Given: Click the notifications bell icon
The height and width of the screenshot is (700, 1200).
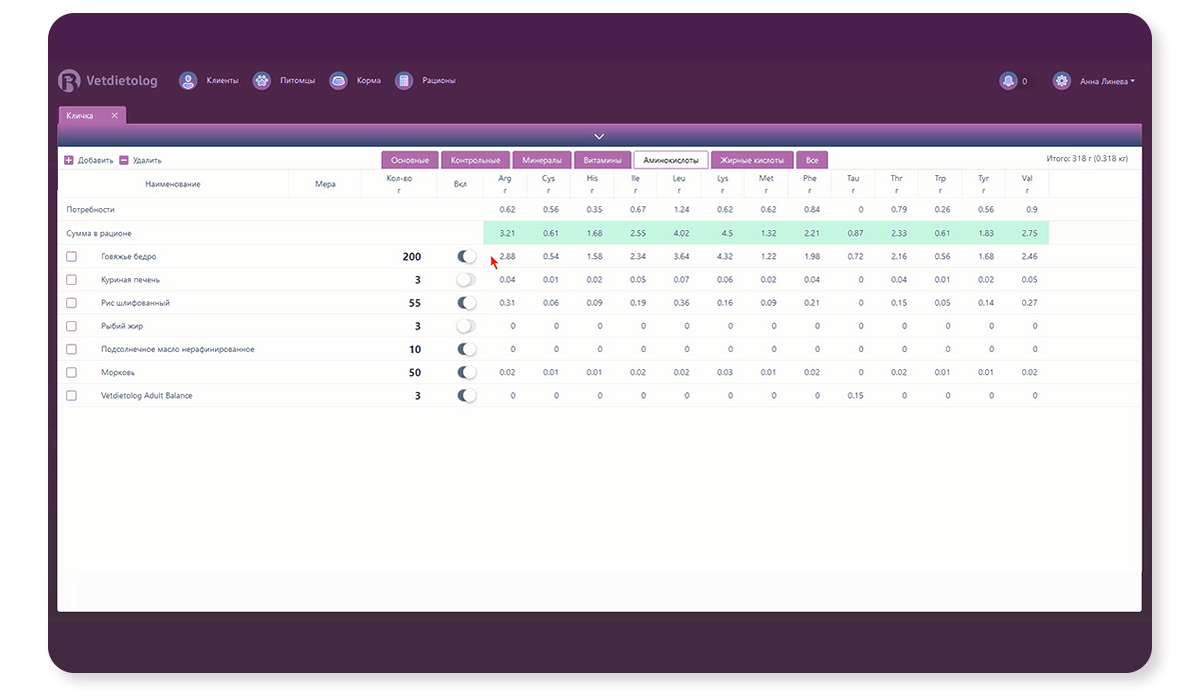Looking at the screenshot, I should 1008,81.
